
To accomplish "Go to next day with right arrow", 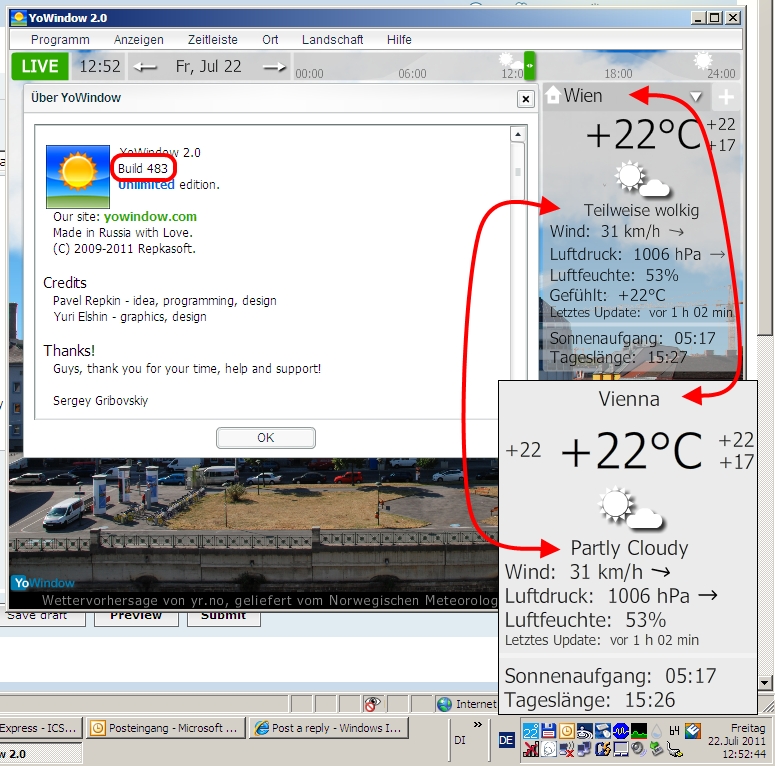I will (x=274, y=67).
